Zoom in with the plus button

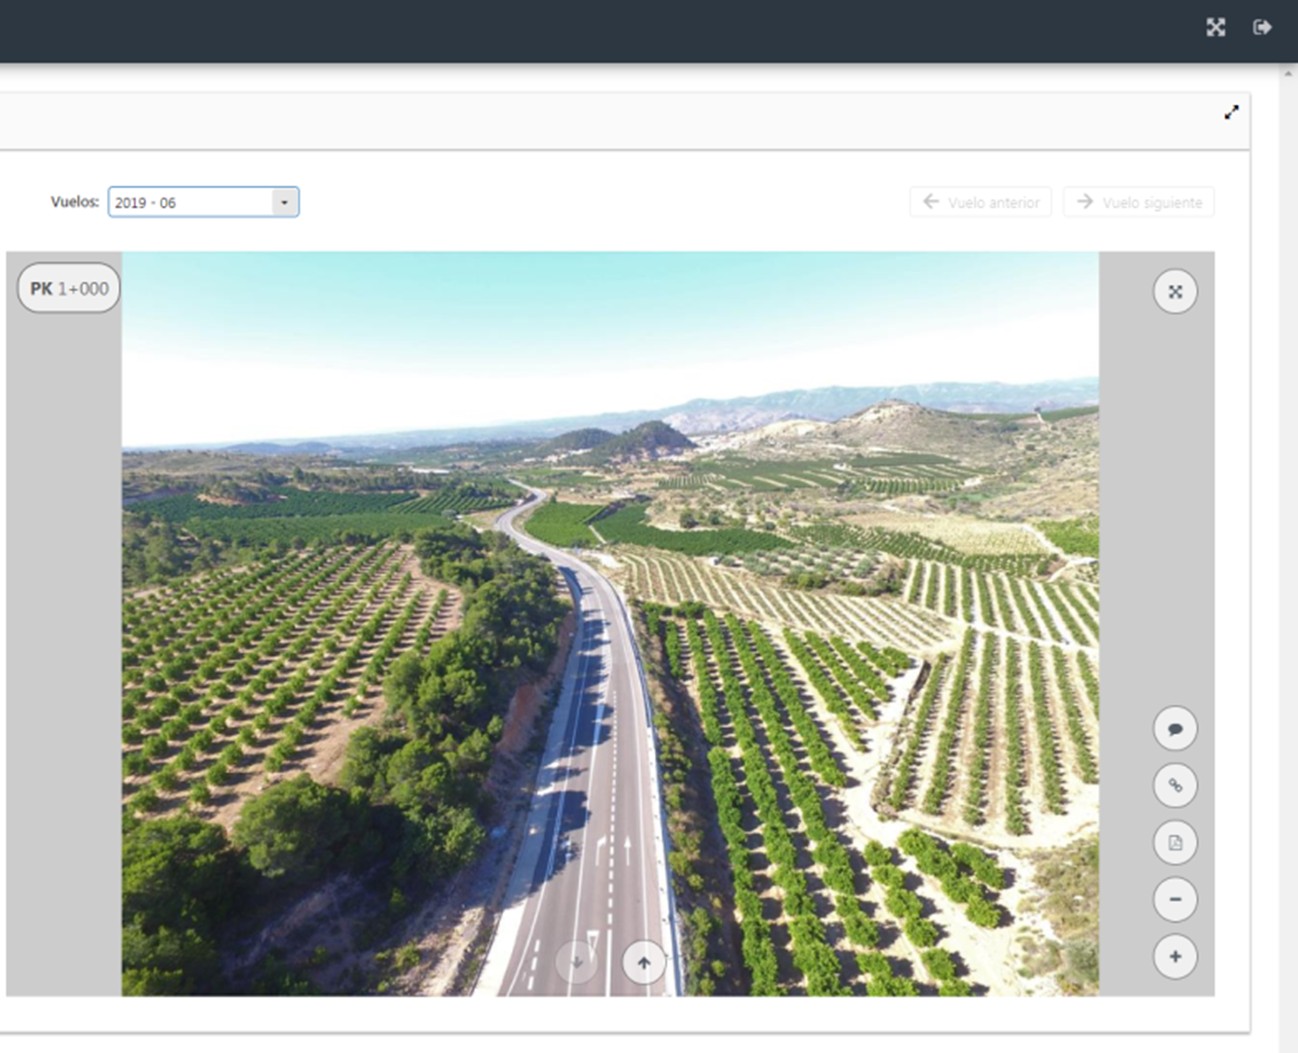pos(1175,957)
